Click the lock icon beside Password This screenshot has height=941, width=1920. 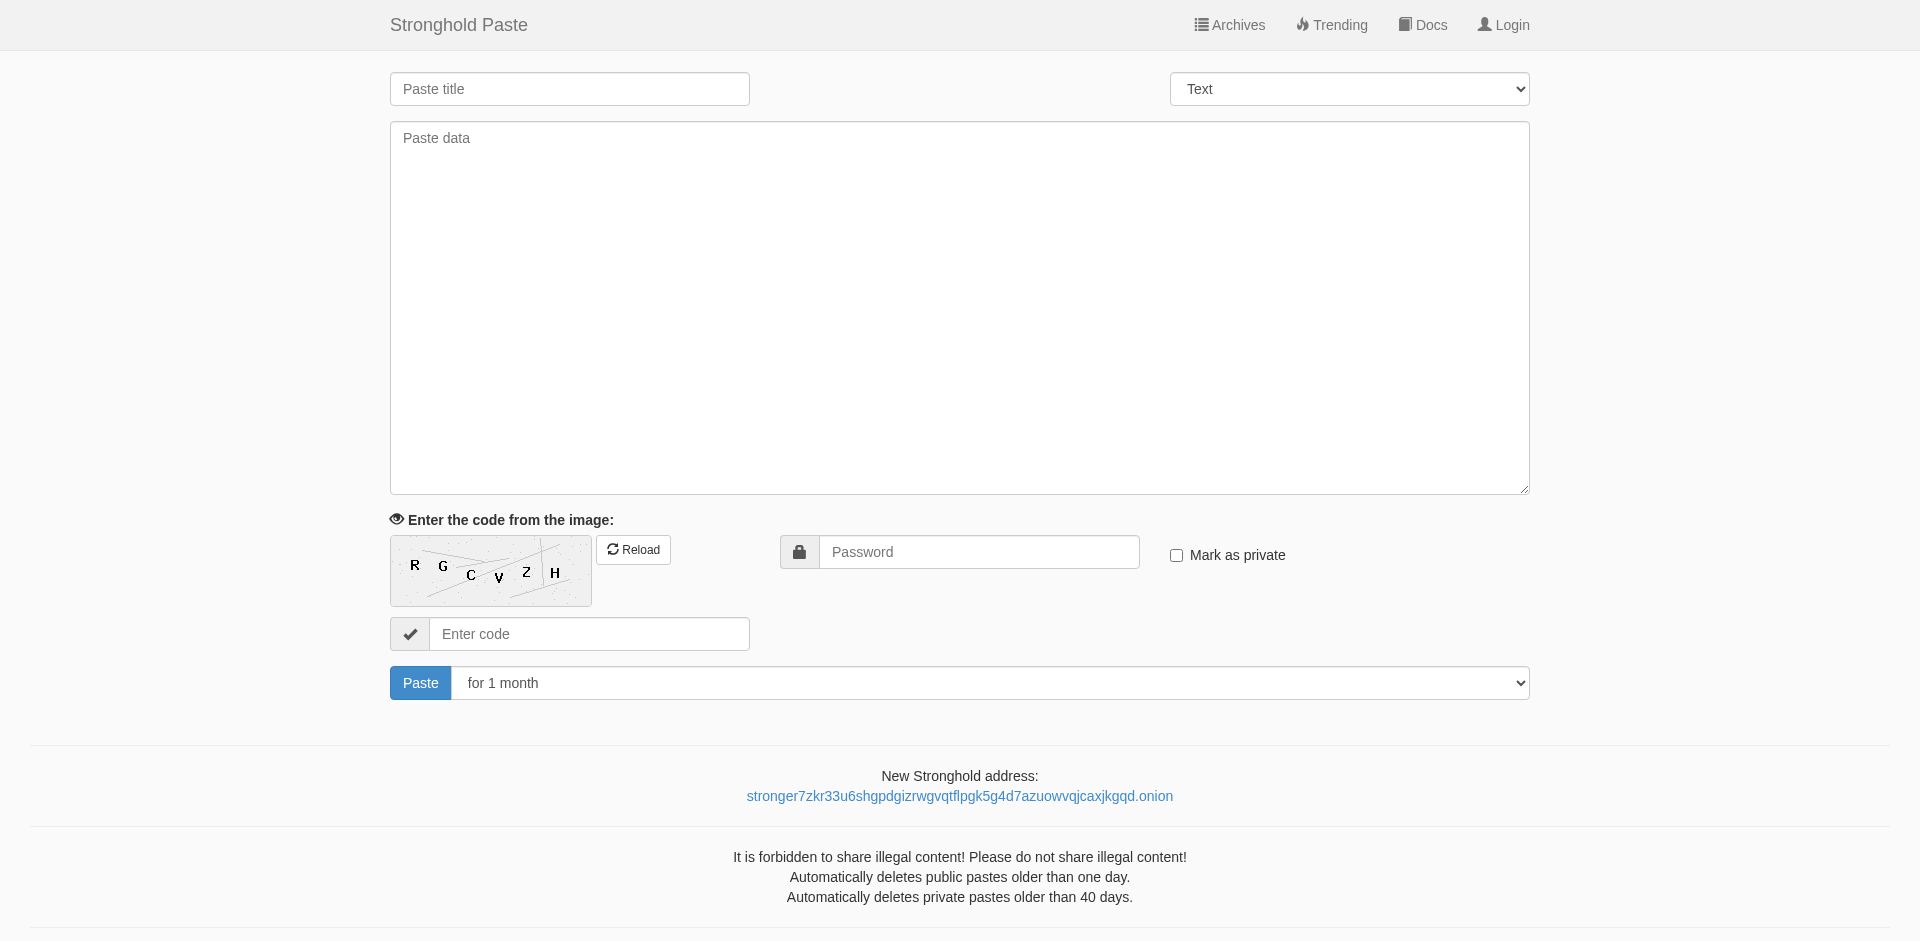click(x=799, y=552)
